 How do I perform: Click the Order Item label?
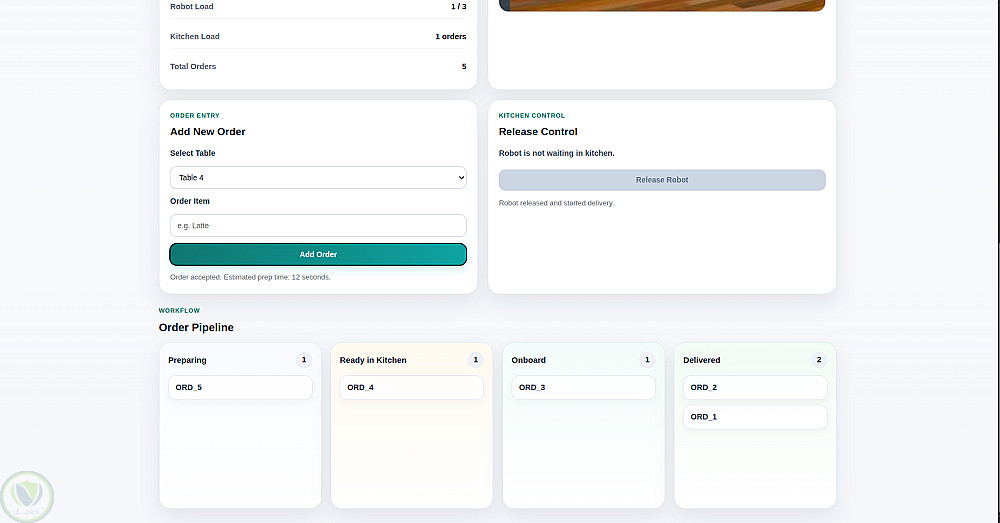click(190, 202)
